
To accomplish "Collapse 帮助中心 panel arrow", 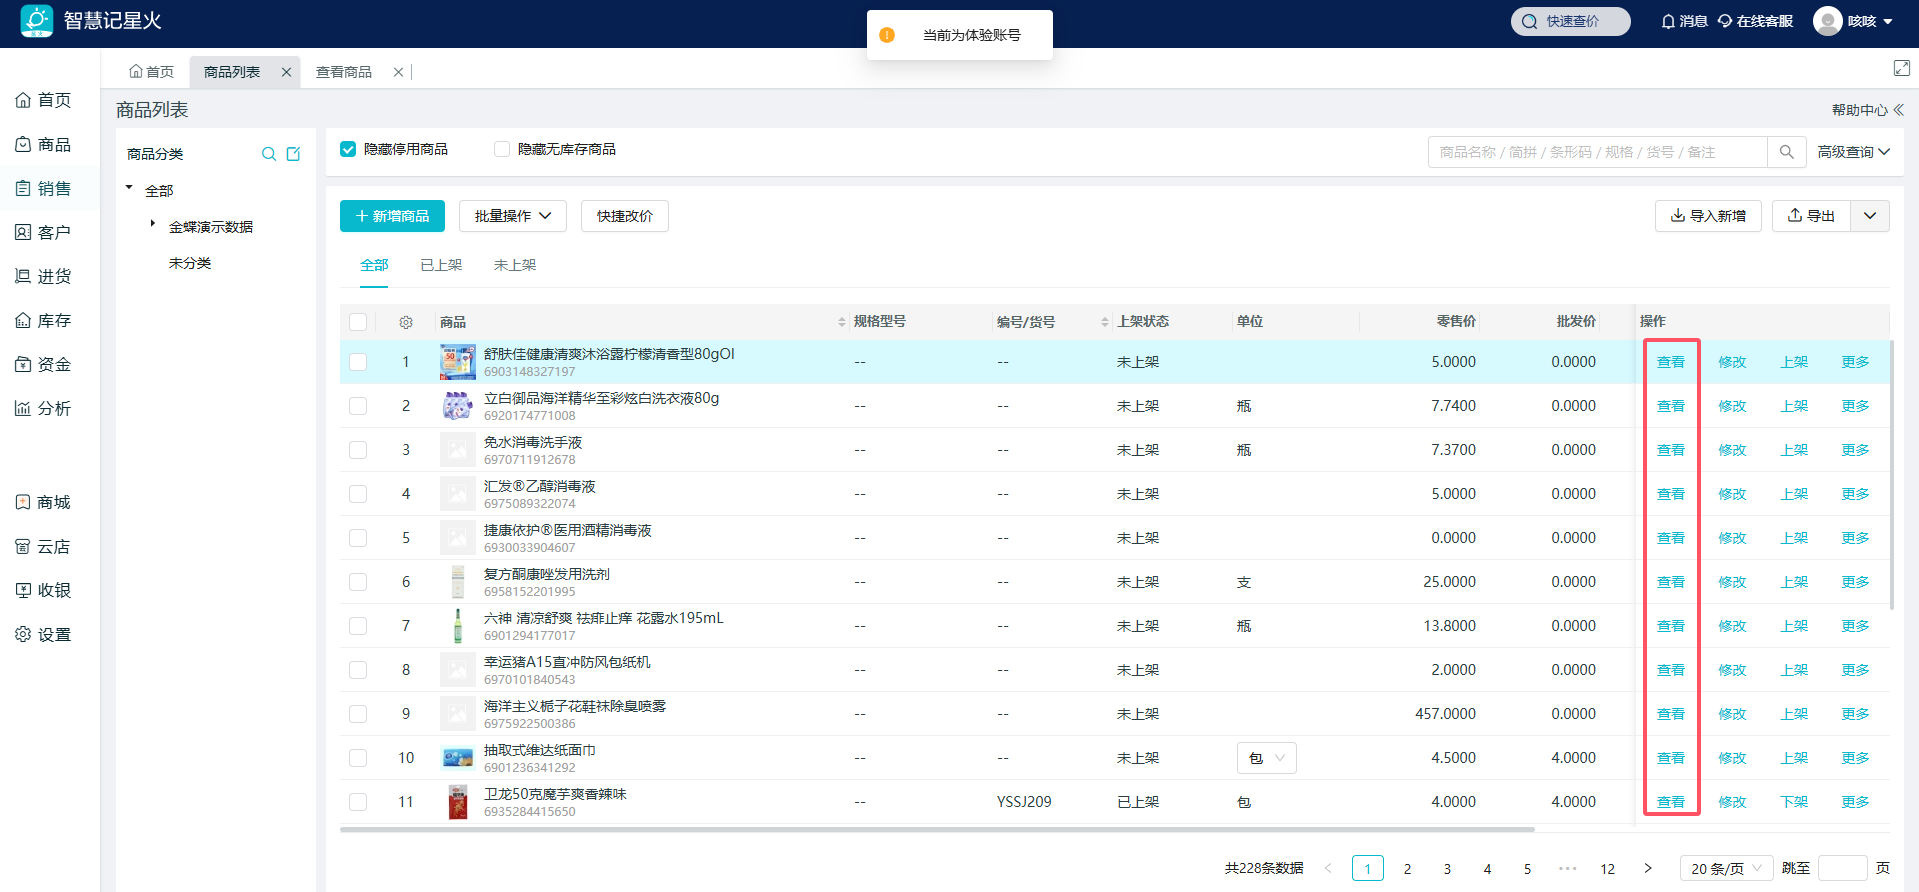I will (1899, 110).
